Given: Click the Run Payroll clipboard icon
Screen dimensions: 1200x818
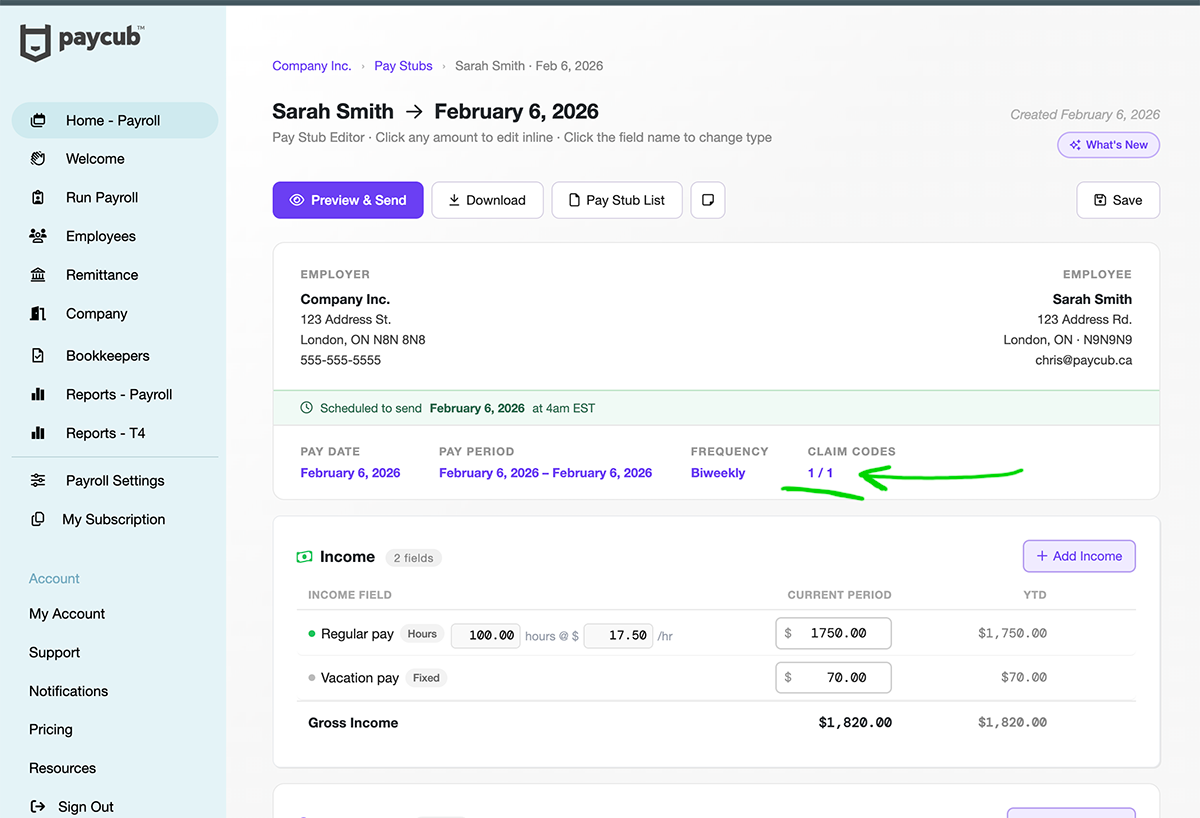Looking at the screenshot, I should (38, 198).
